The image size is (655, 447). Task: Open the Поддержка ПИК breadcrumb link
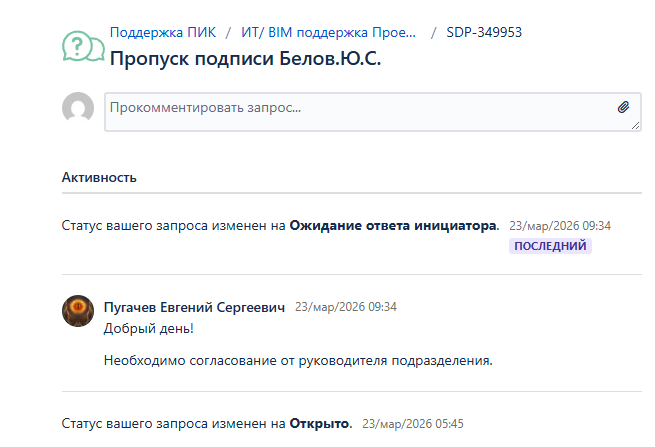163,32
